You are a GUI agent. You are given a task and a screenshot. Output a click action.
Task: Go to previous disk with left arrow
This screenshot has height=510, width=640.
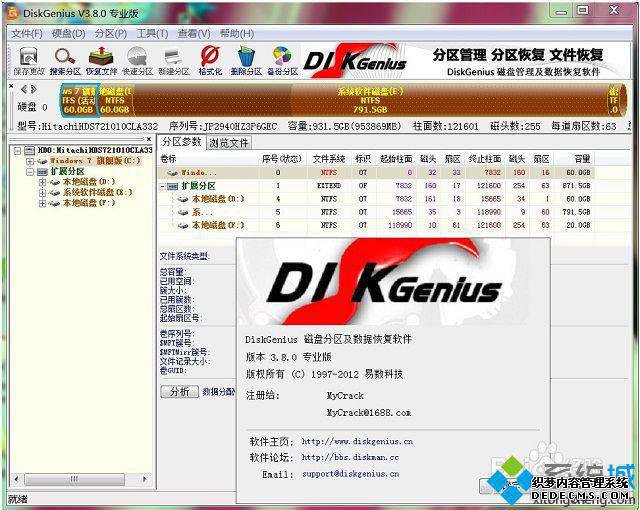tap(24, 89)
